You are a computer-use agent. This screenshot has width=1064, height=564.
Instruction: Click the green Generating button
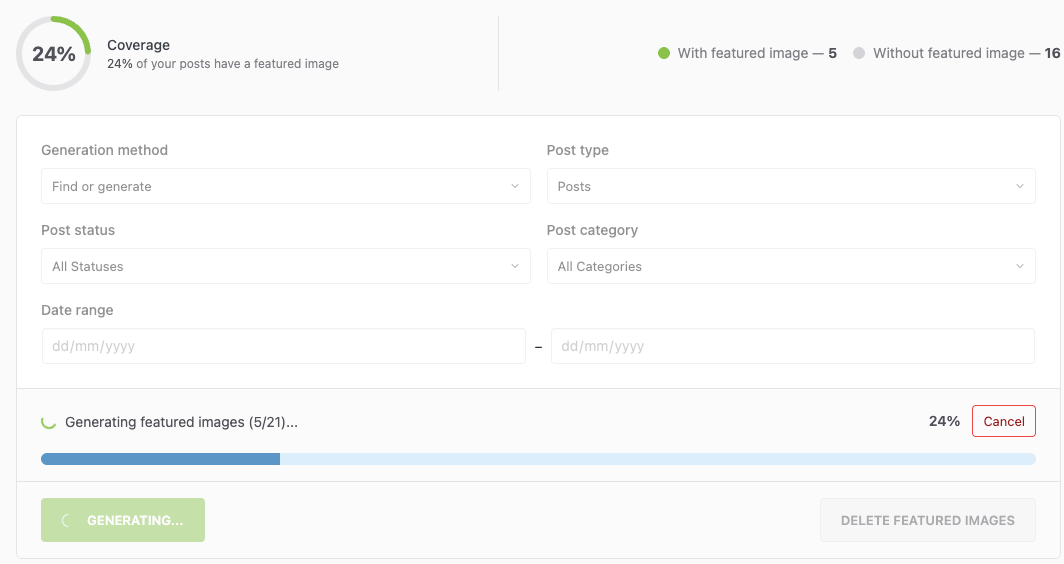123,520
